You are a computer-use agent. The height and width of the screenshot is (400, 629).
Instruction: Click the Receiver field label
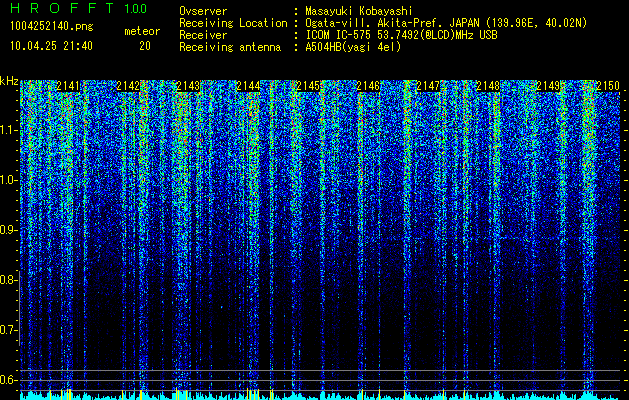[x=203, y=35]
